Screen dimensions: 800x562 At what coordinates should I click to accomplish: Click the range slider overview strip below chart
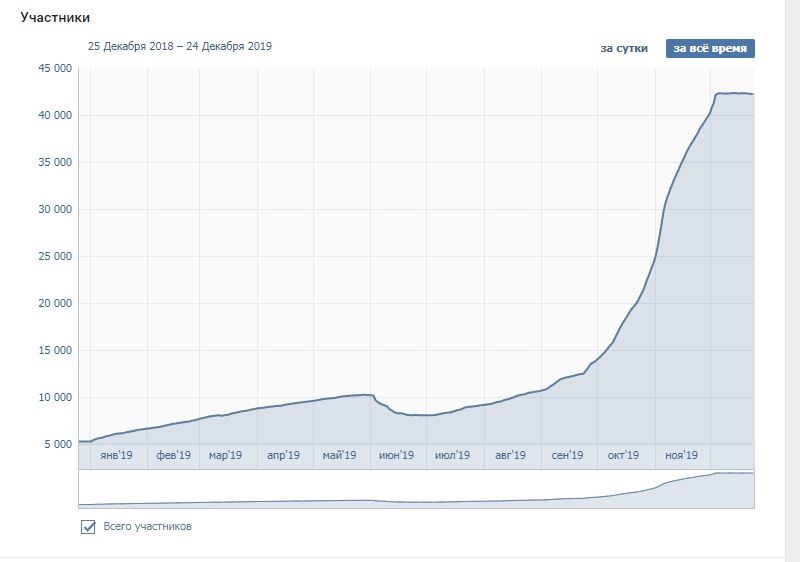pyautogui.click(x=416, y=489)
